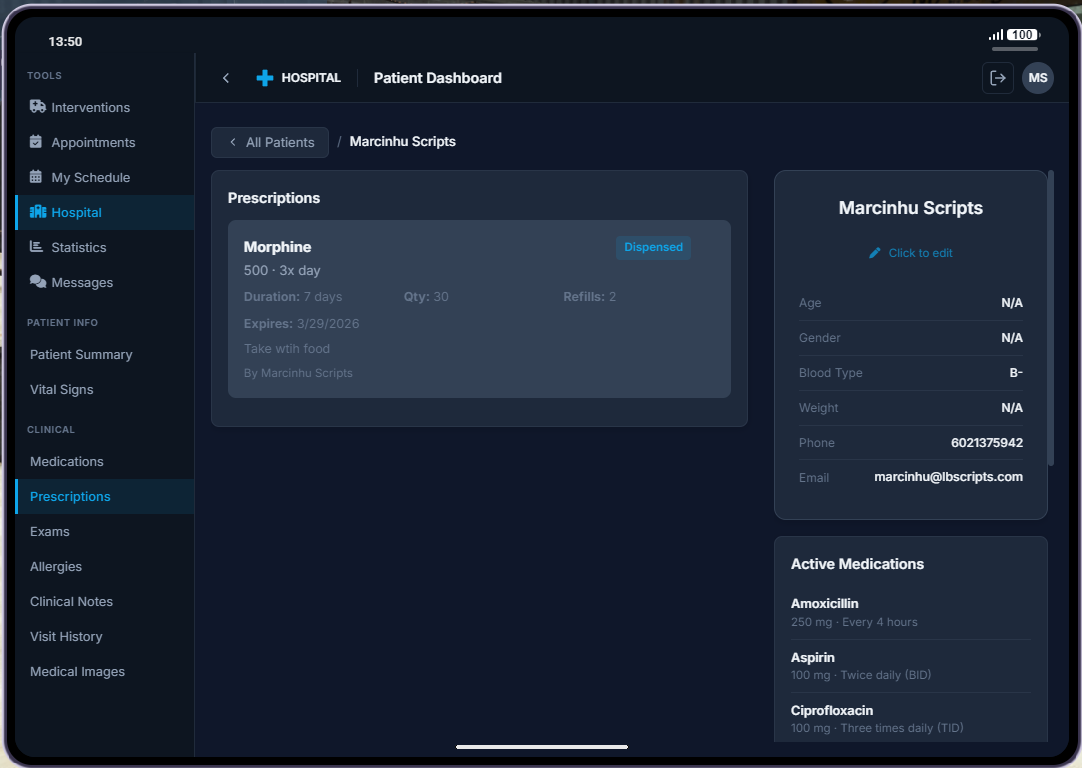Open Medical Images section
1082x768 pixels.
coord(77,671)
